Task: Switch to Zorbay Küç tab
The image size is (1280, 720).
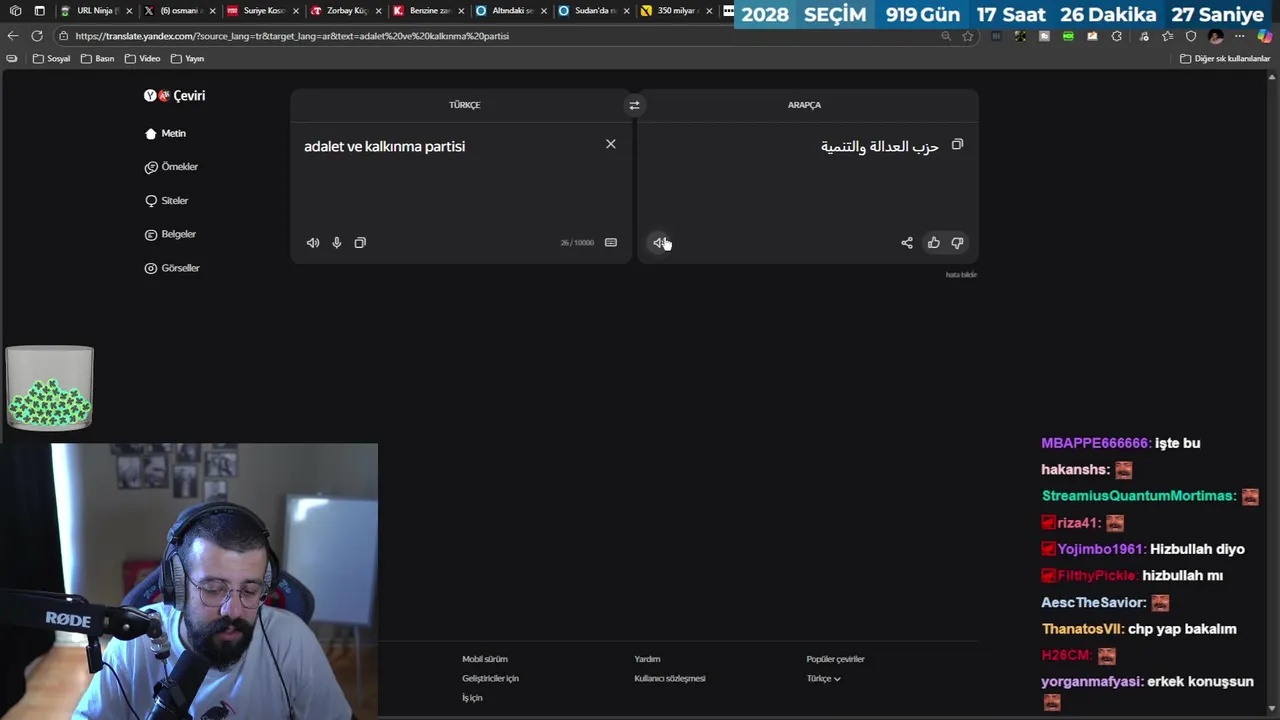Action: tap(345, 11)
